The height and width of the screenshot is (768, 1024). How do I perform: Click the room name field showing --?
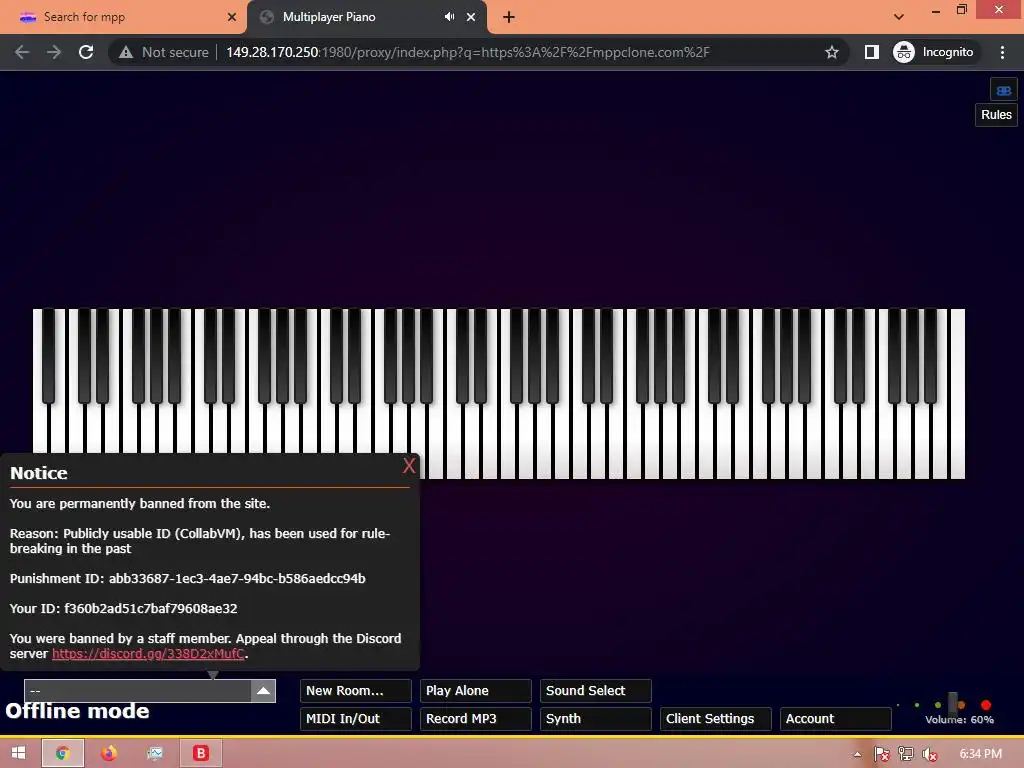coord(138,691)
